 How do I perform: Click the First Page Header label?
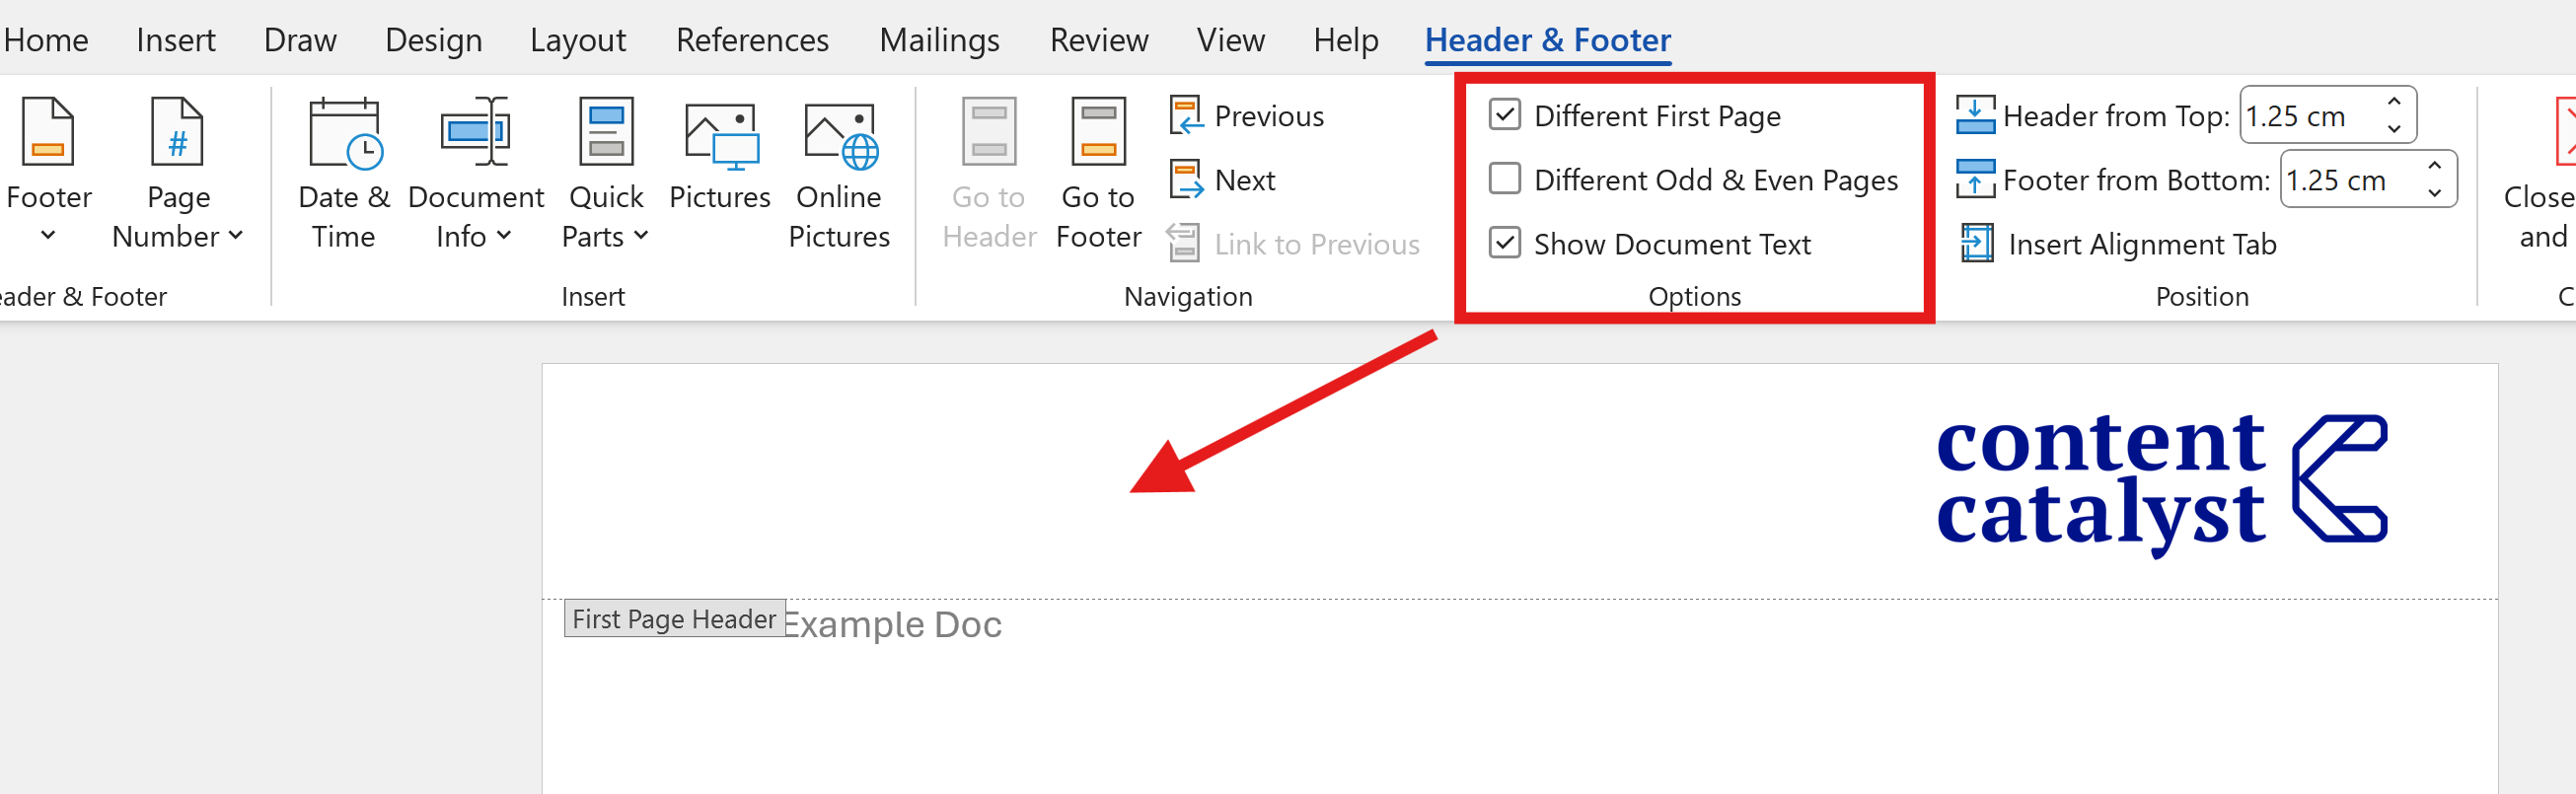[674, 619]
